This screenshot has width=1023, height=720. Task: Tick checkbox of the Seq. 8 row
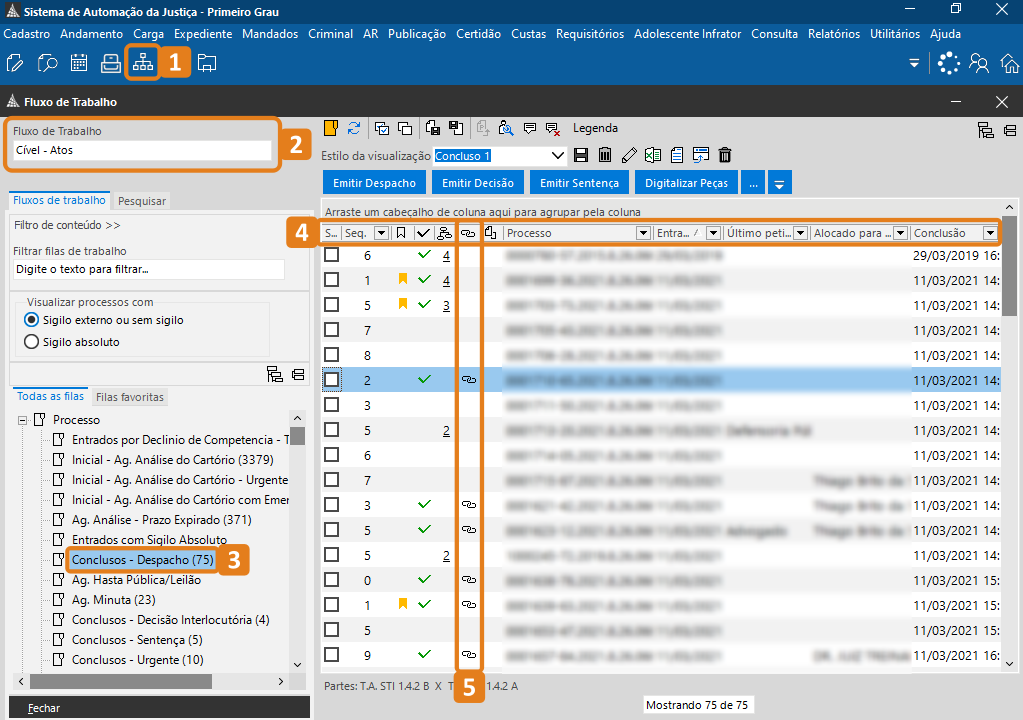point(331,355)
